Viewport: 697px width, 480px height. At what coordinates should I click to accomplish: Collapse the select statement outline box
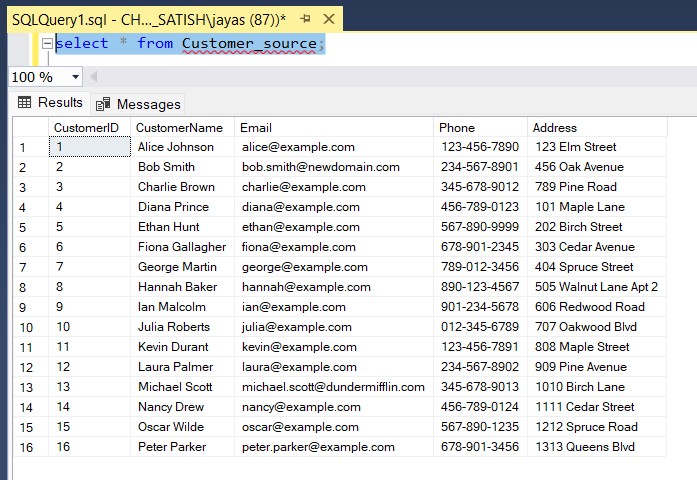click(x=47, y=44)
